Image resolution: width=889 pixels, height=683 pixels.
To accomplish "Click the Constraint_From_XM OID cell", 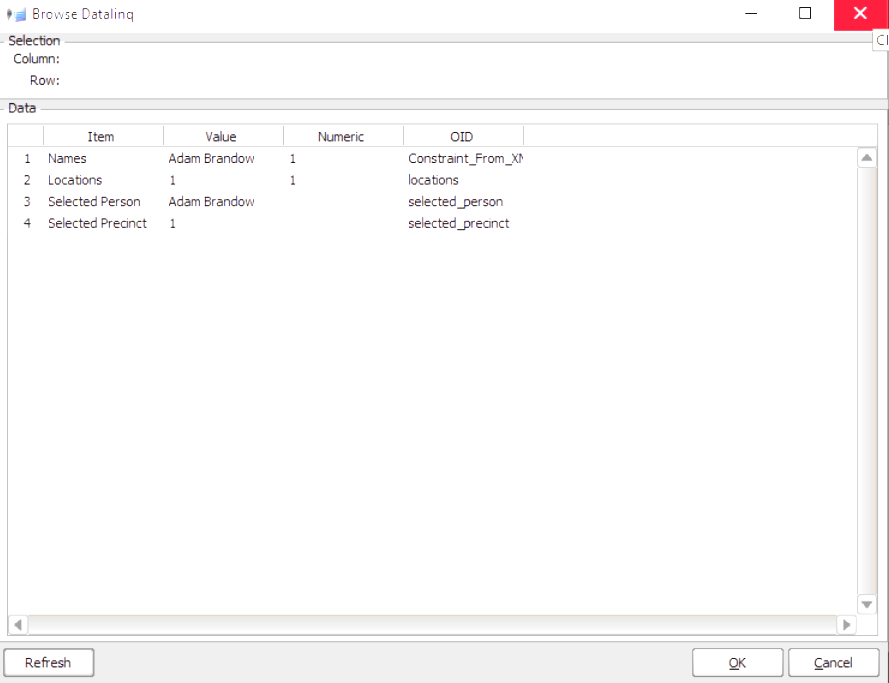I will click(465, 159).
